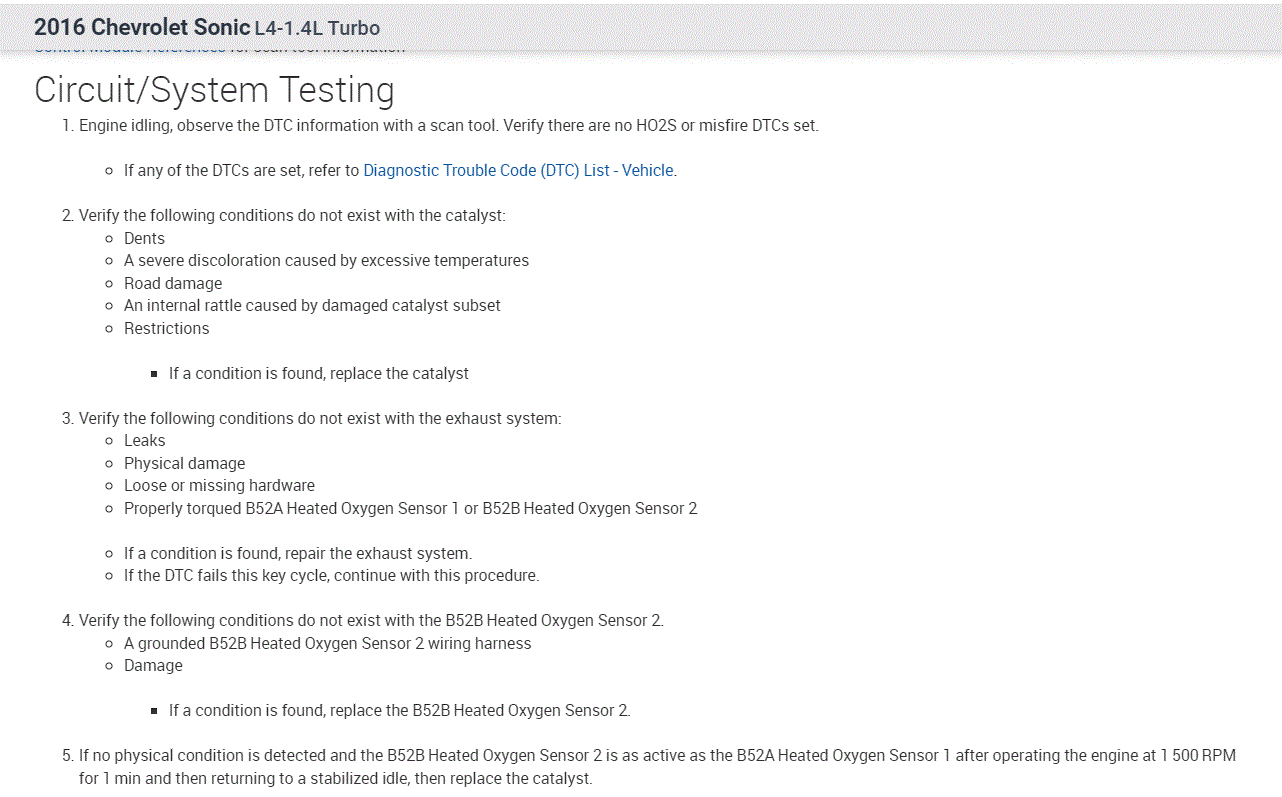
Task: Click step 5 paragraph about 1 500 RPM
Action: [x=657, y=756]
